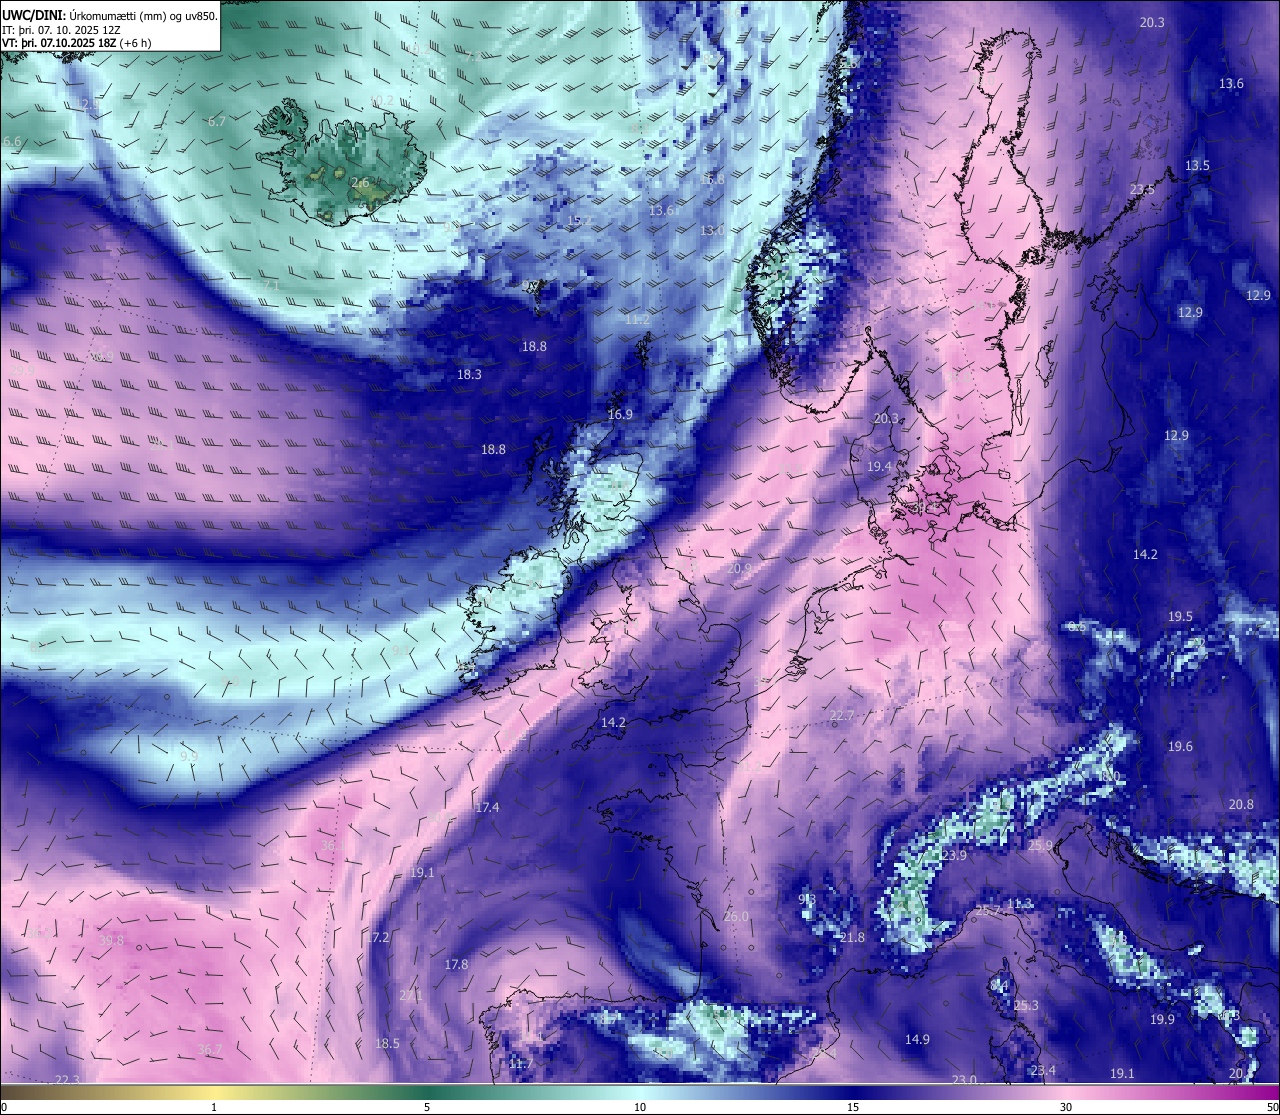Click the initial time line 'IT: þri. 07. 10. 2025 12Z'
This screenshot has width=1280, height=1115.
tap(61, 30)
